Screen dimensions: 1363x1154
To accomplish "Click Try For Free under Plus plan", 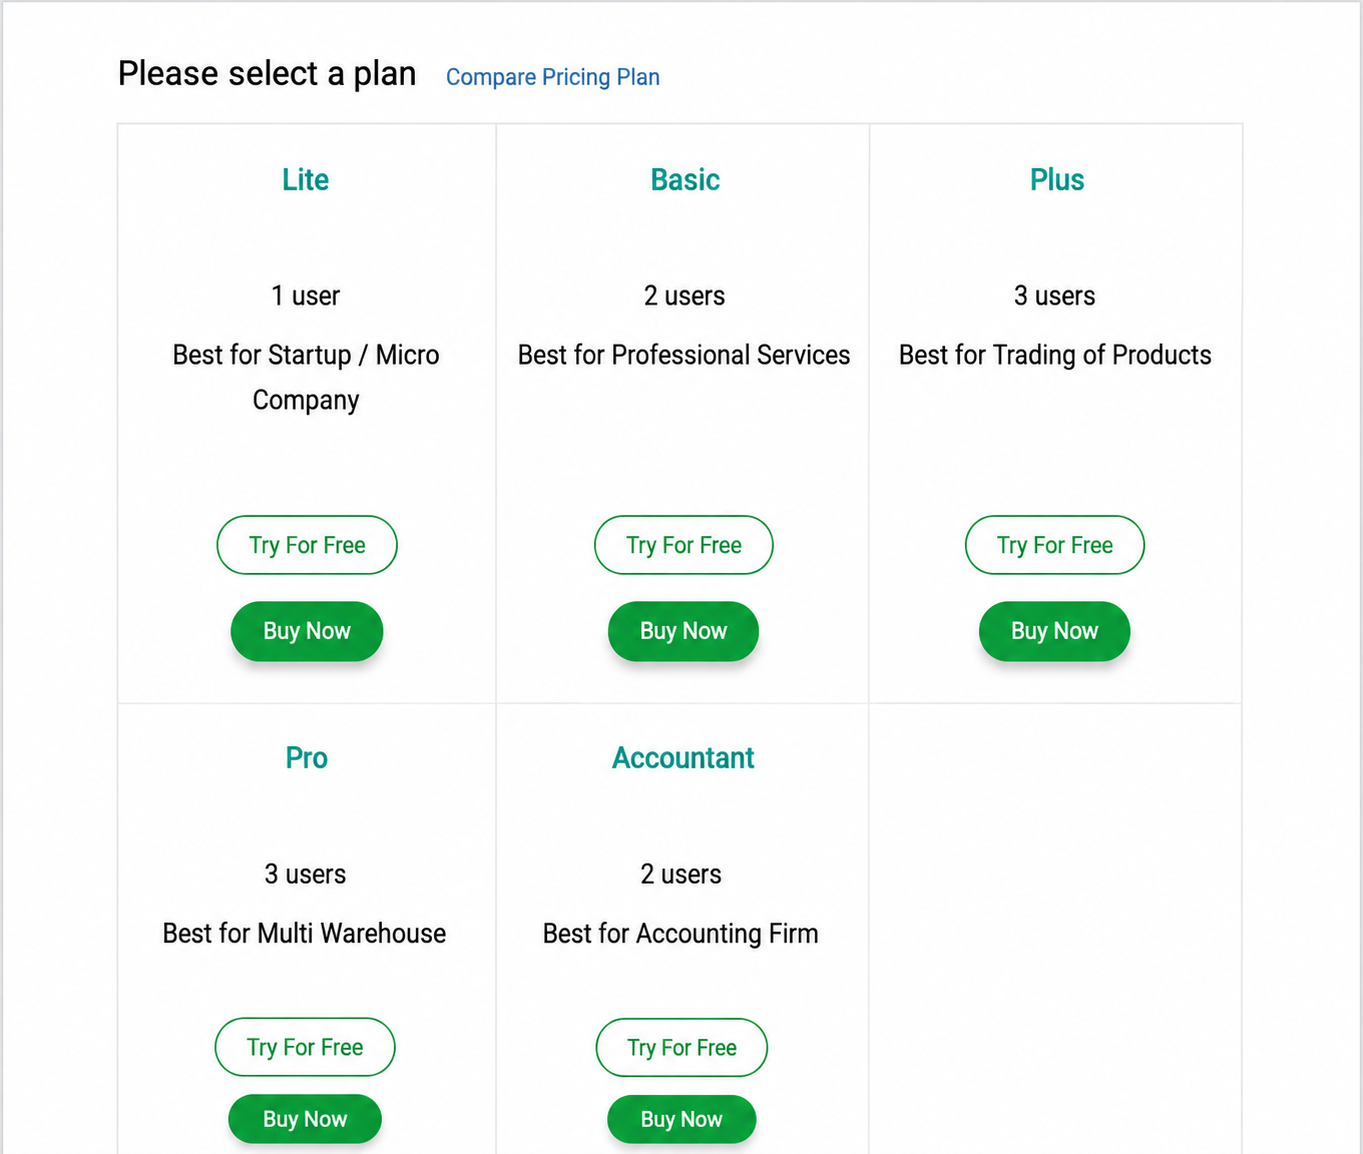I will 1055,545.
